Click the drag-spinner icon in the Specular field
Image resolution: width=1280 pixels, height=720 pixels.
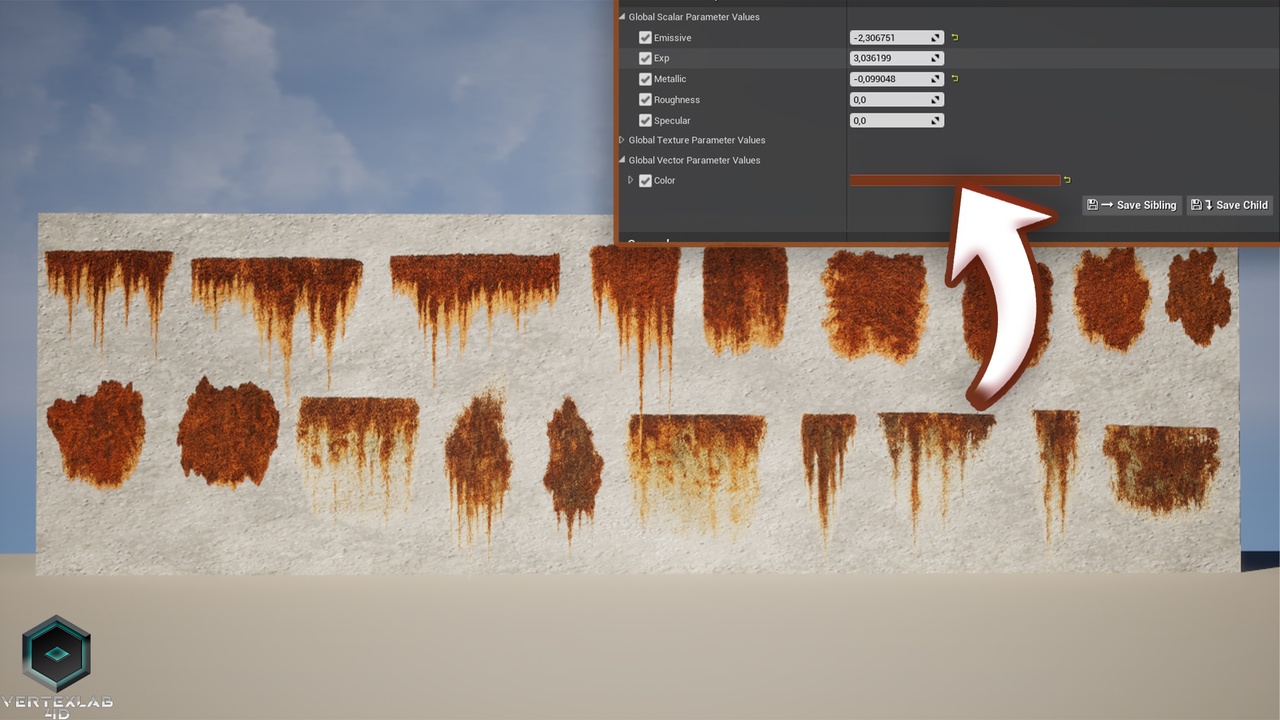pos(936,120)
